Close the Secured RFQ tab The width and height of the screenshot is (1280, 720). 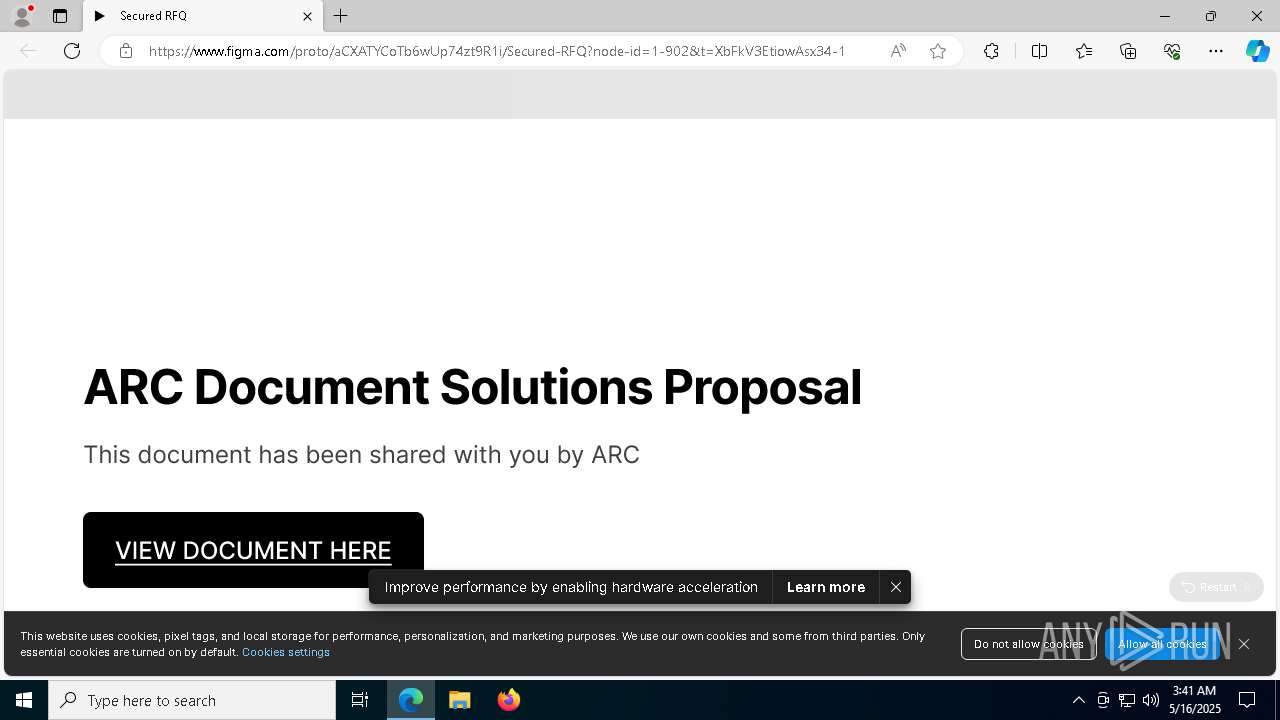point(307,16)
